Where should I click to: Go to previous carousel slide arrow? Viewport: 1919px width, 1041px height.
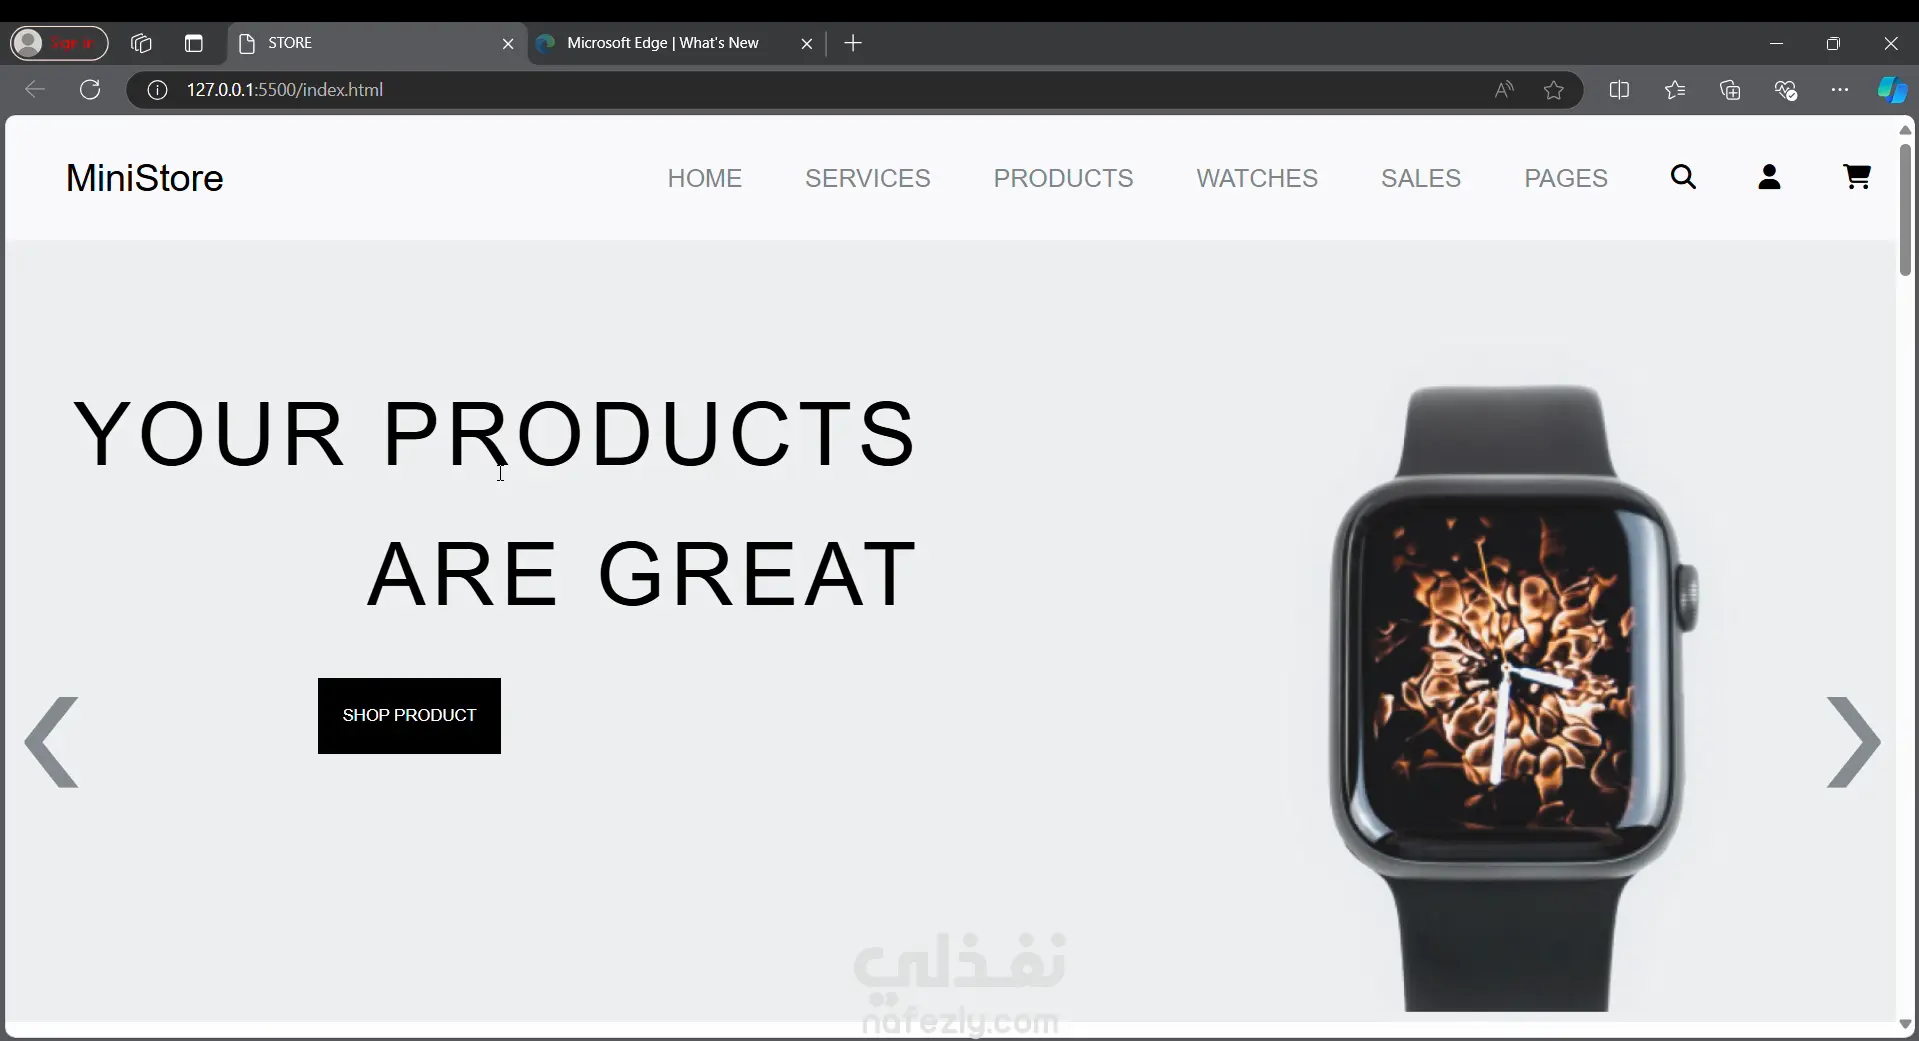[x=51, y=742]
